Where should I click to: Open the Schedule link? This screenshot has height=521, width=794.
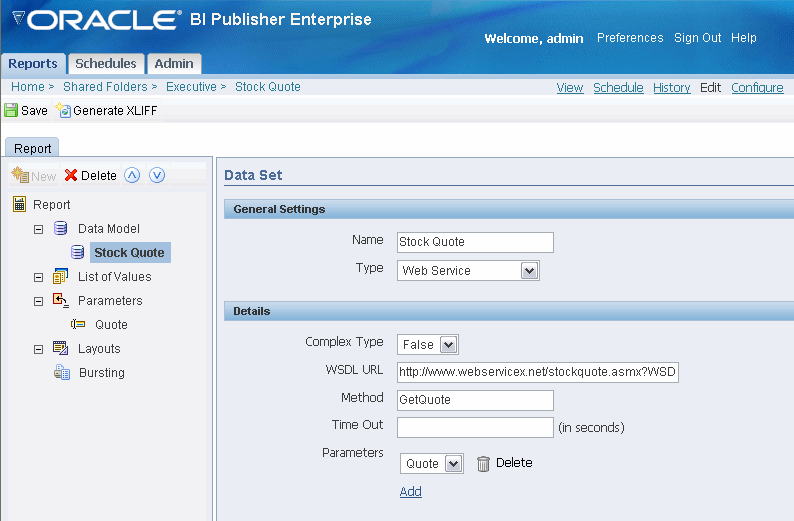tap(618, 88)
